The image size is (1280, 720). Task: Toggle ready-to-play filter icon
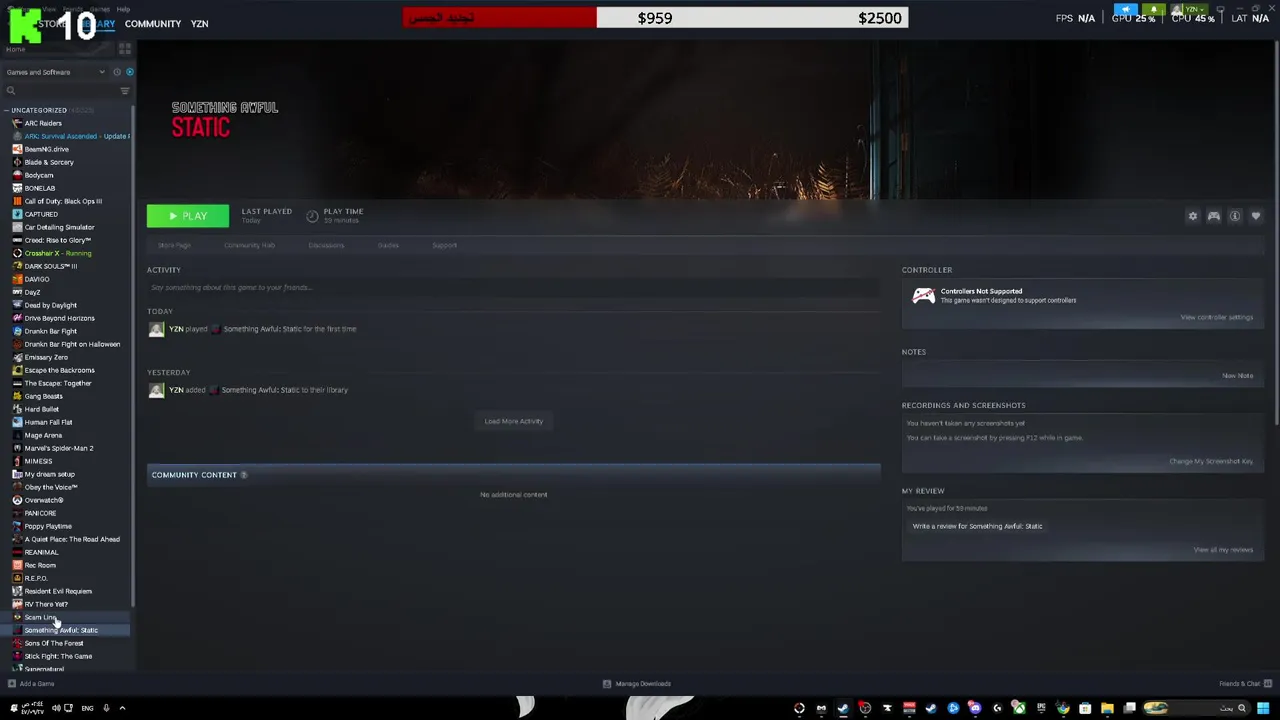(x=130, y=72)
